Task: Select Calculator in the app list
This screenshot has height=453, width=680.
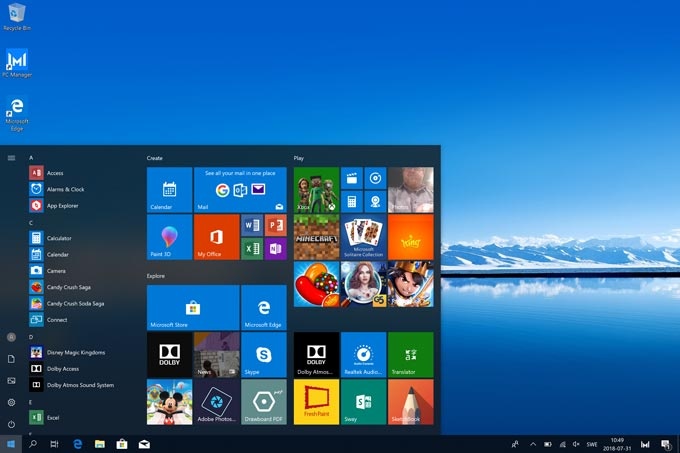Action: 58,238
